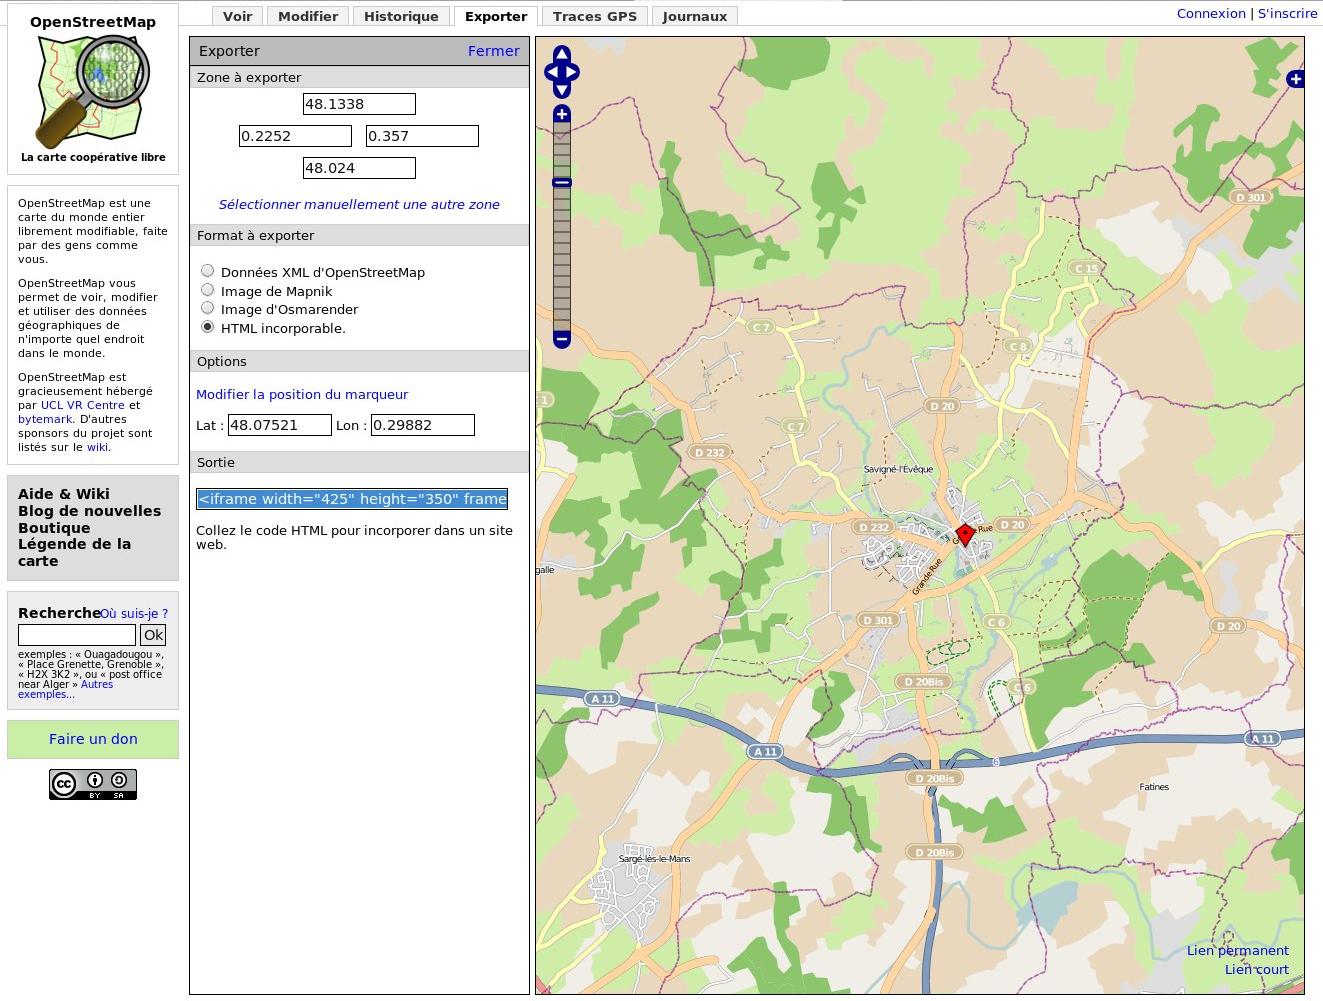Zoom out with bottom minus button
1323x1001 pixels.
pos(562,339)
